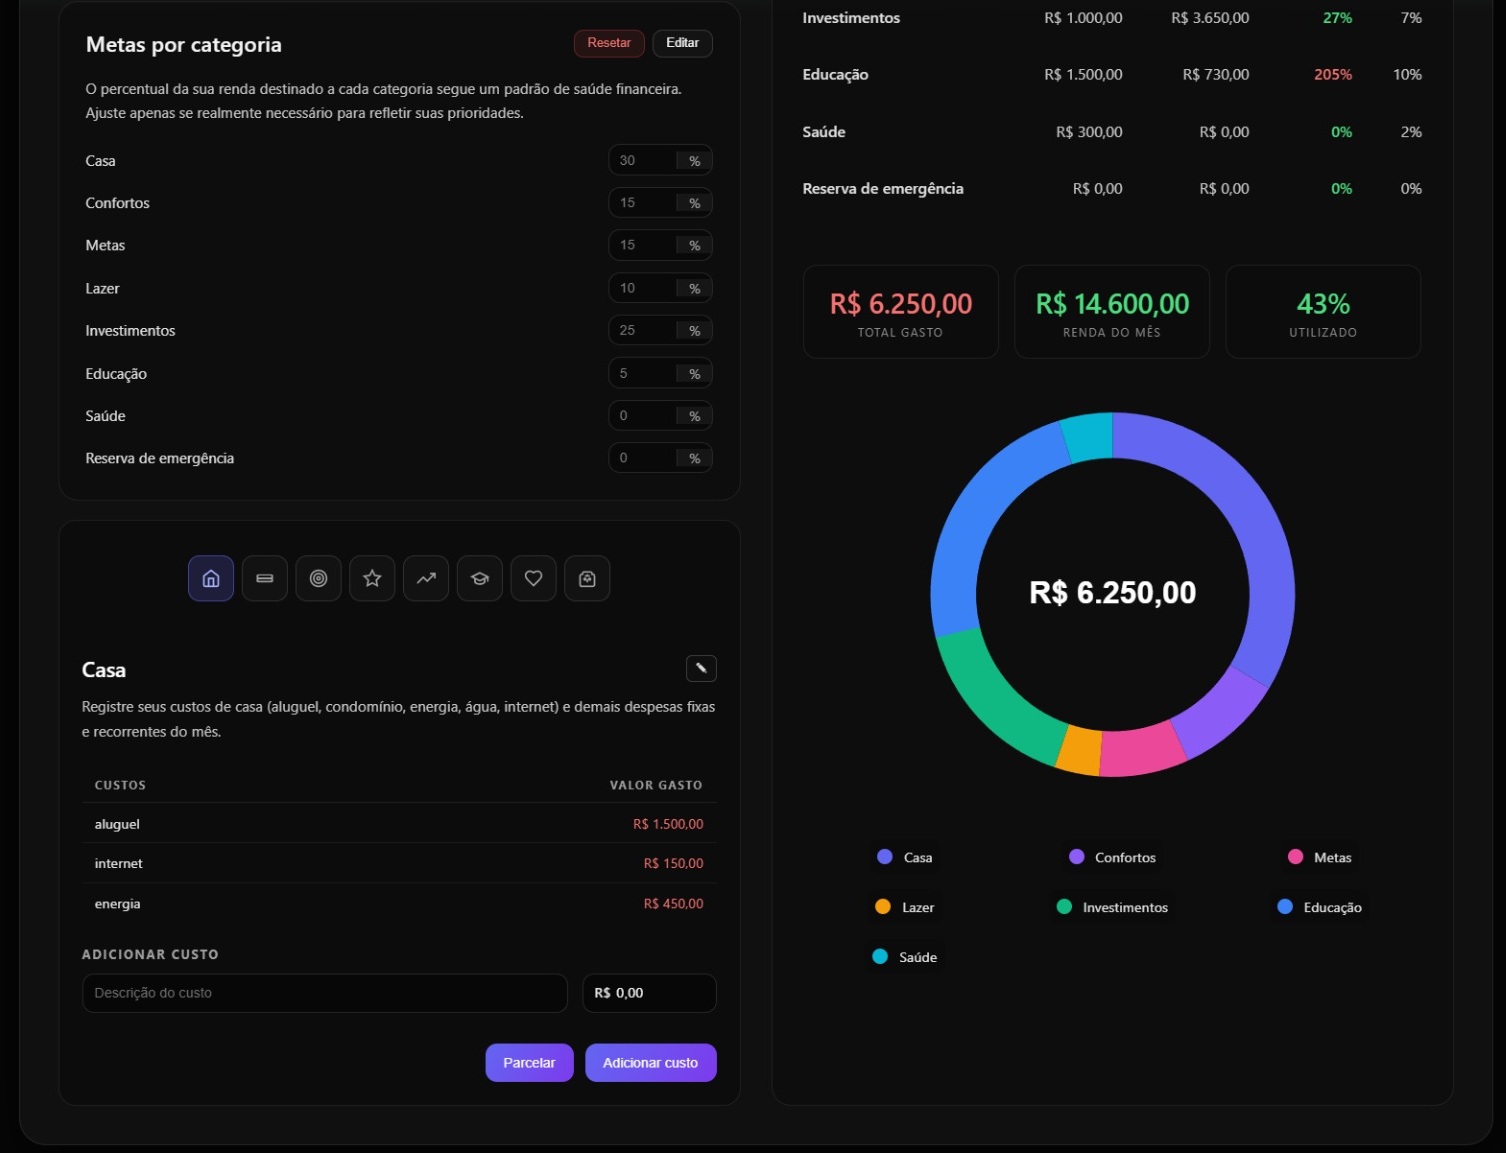Select the Educação graduation cap icon

pyautogui.click(x=480, y=579)
